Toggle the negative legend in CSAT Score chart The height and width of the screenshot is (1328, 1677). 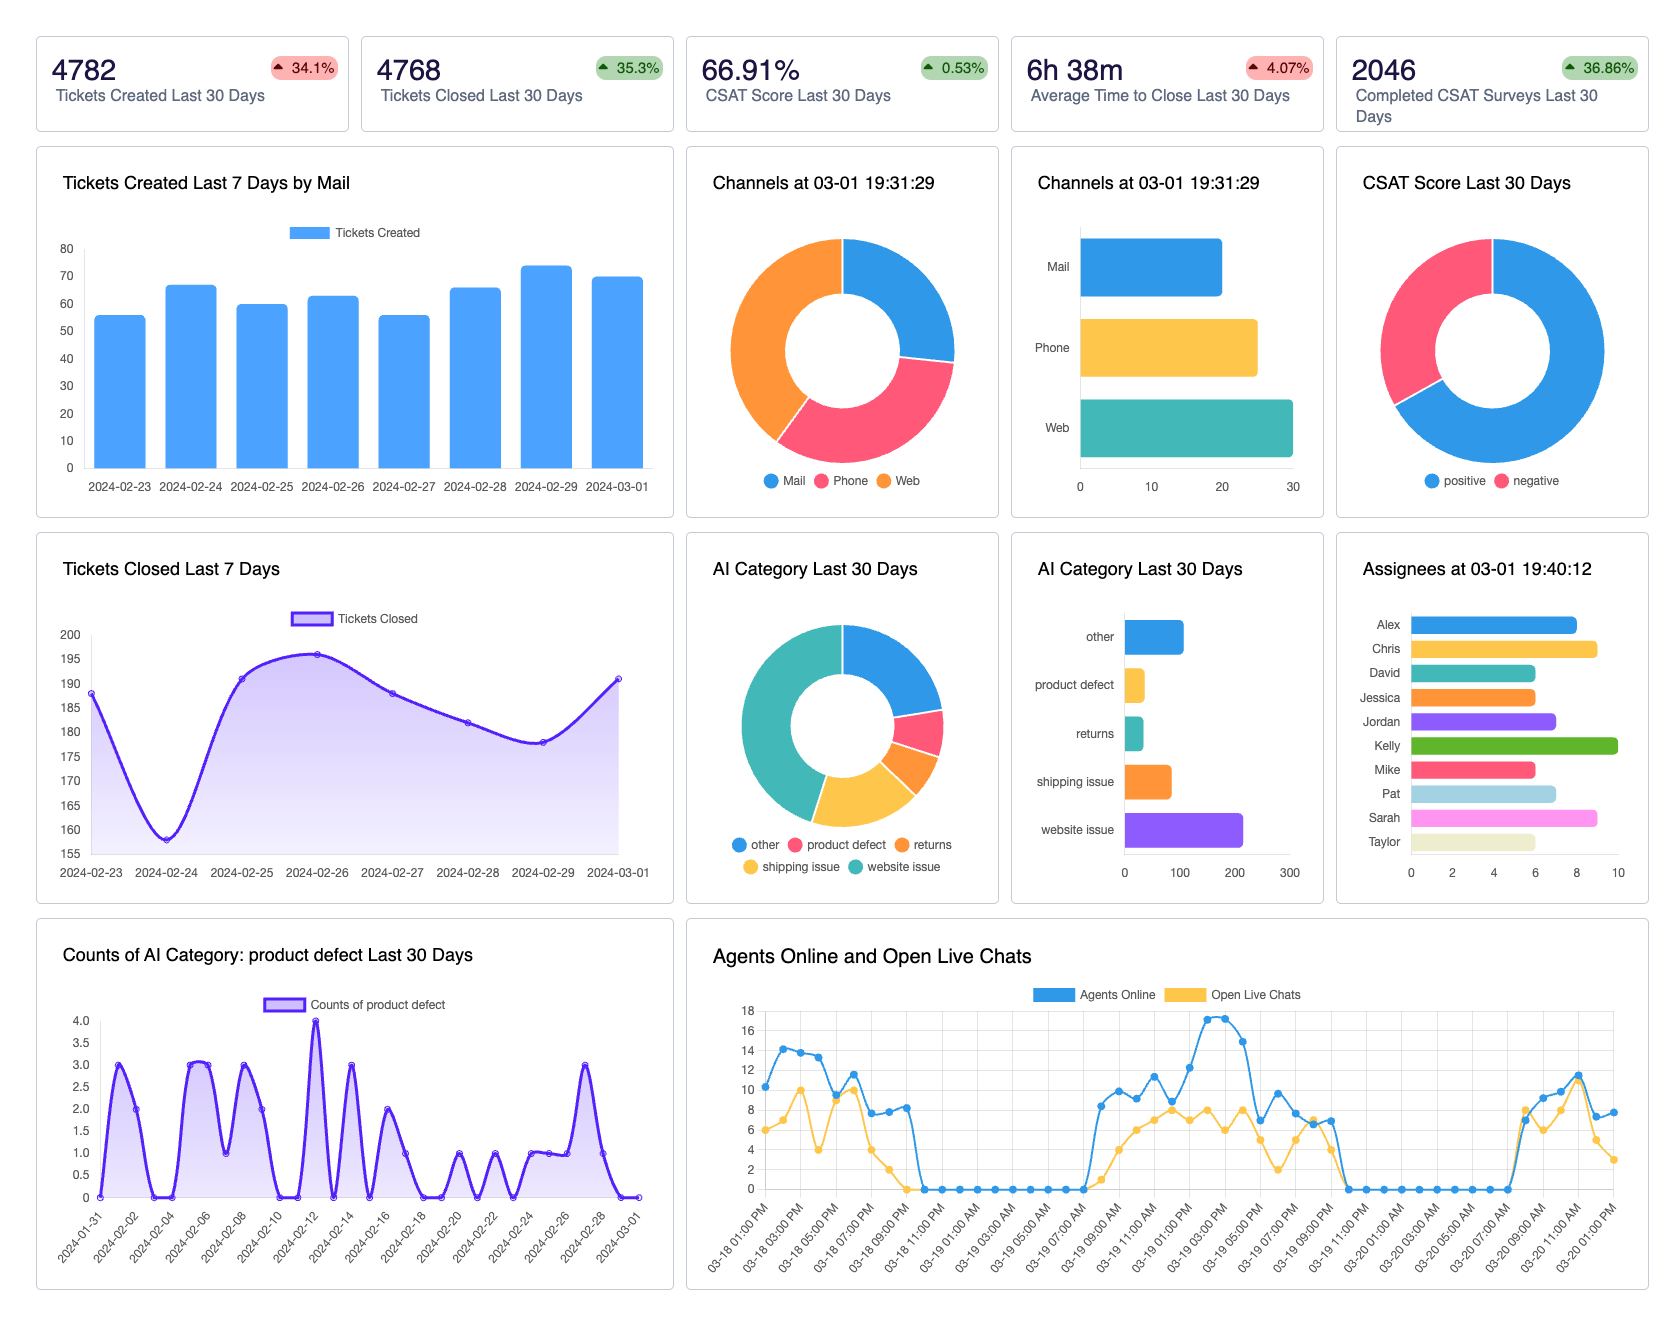click(x=1526, y=481)
